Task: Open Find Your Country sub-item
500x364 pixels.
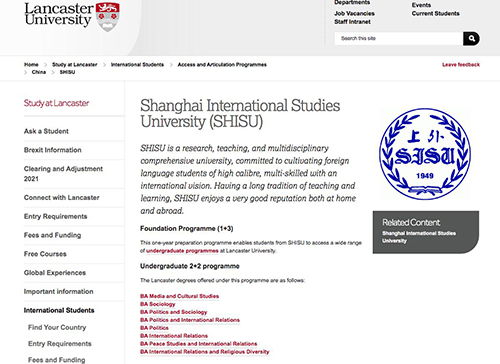Action: 57,327
